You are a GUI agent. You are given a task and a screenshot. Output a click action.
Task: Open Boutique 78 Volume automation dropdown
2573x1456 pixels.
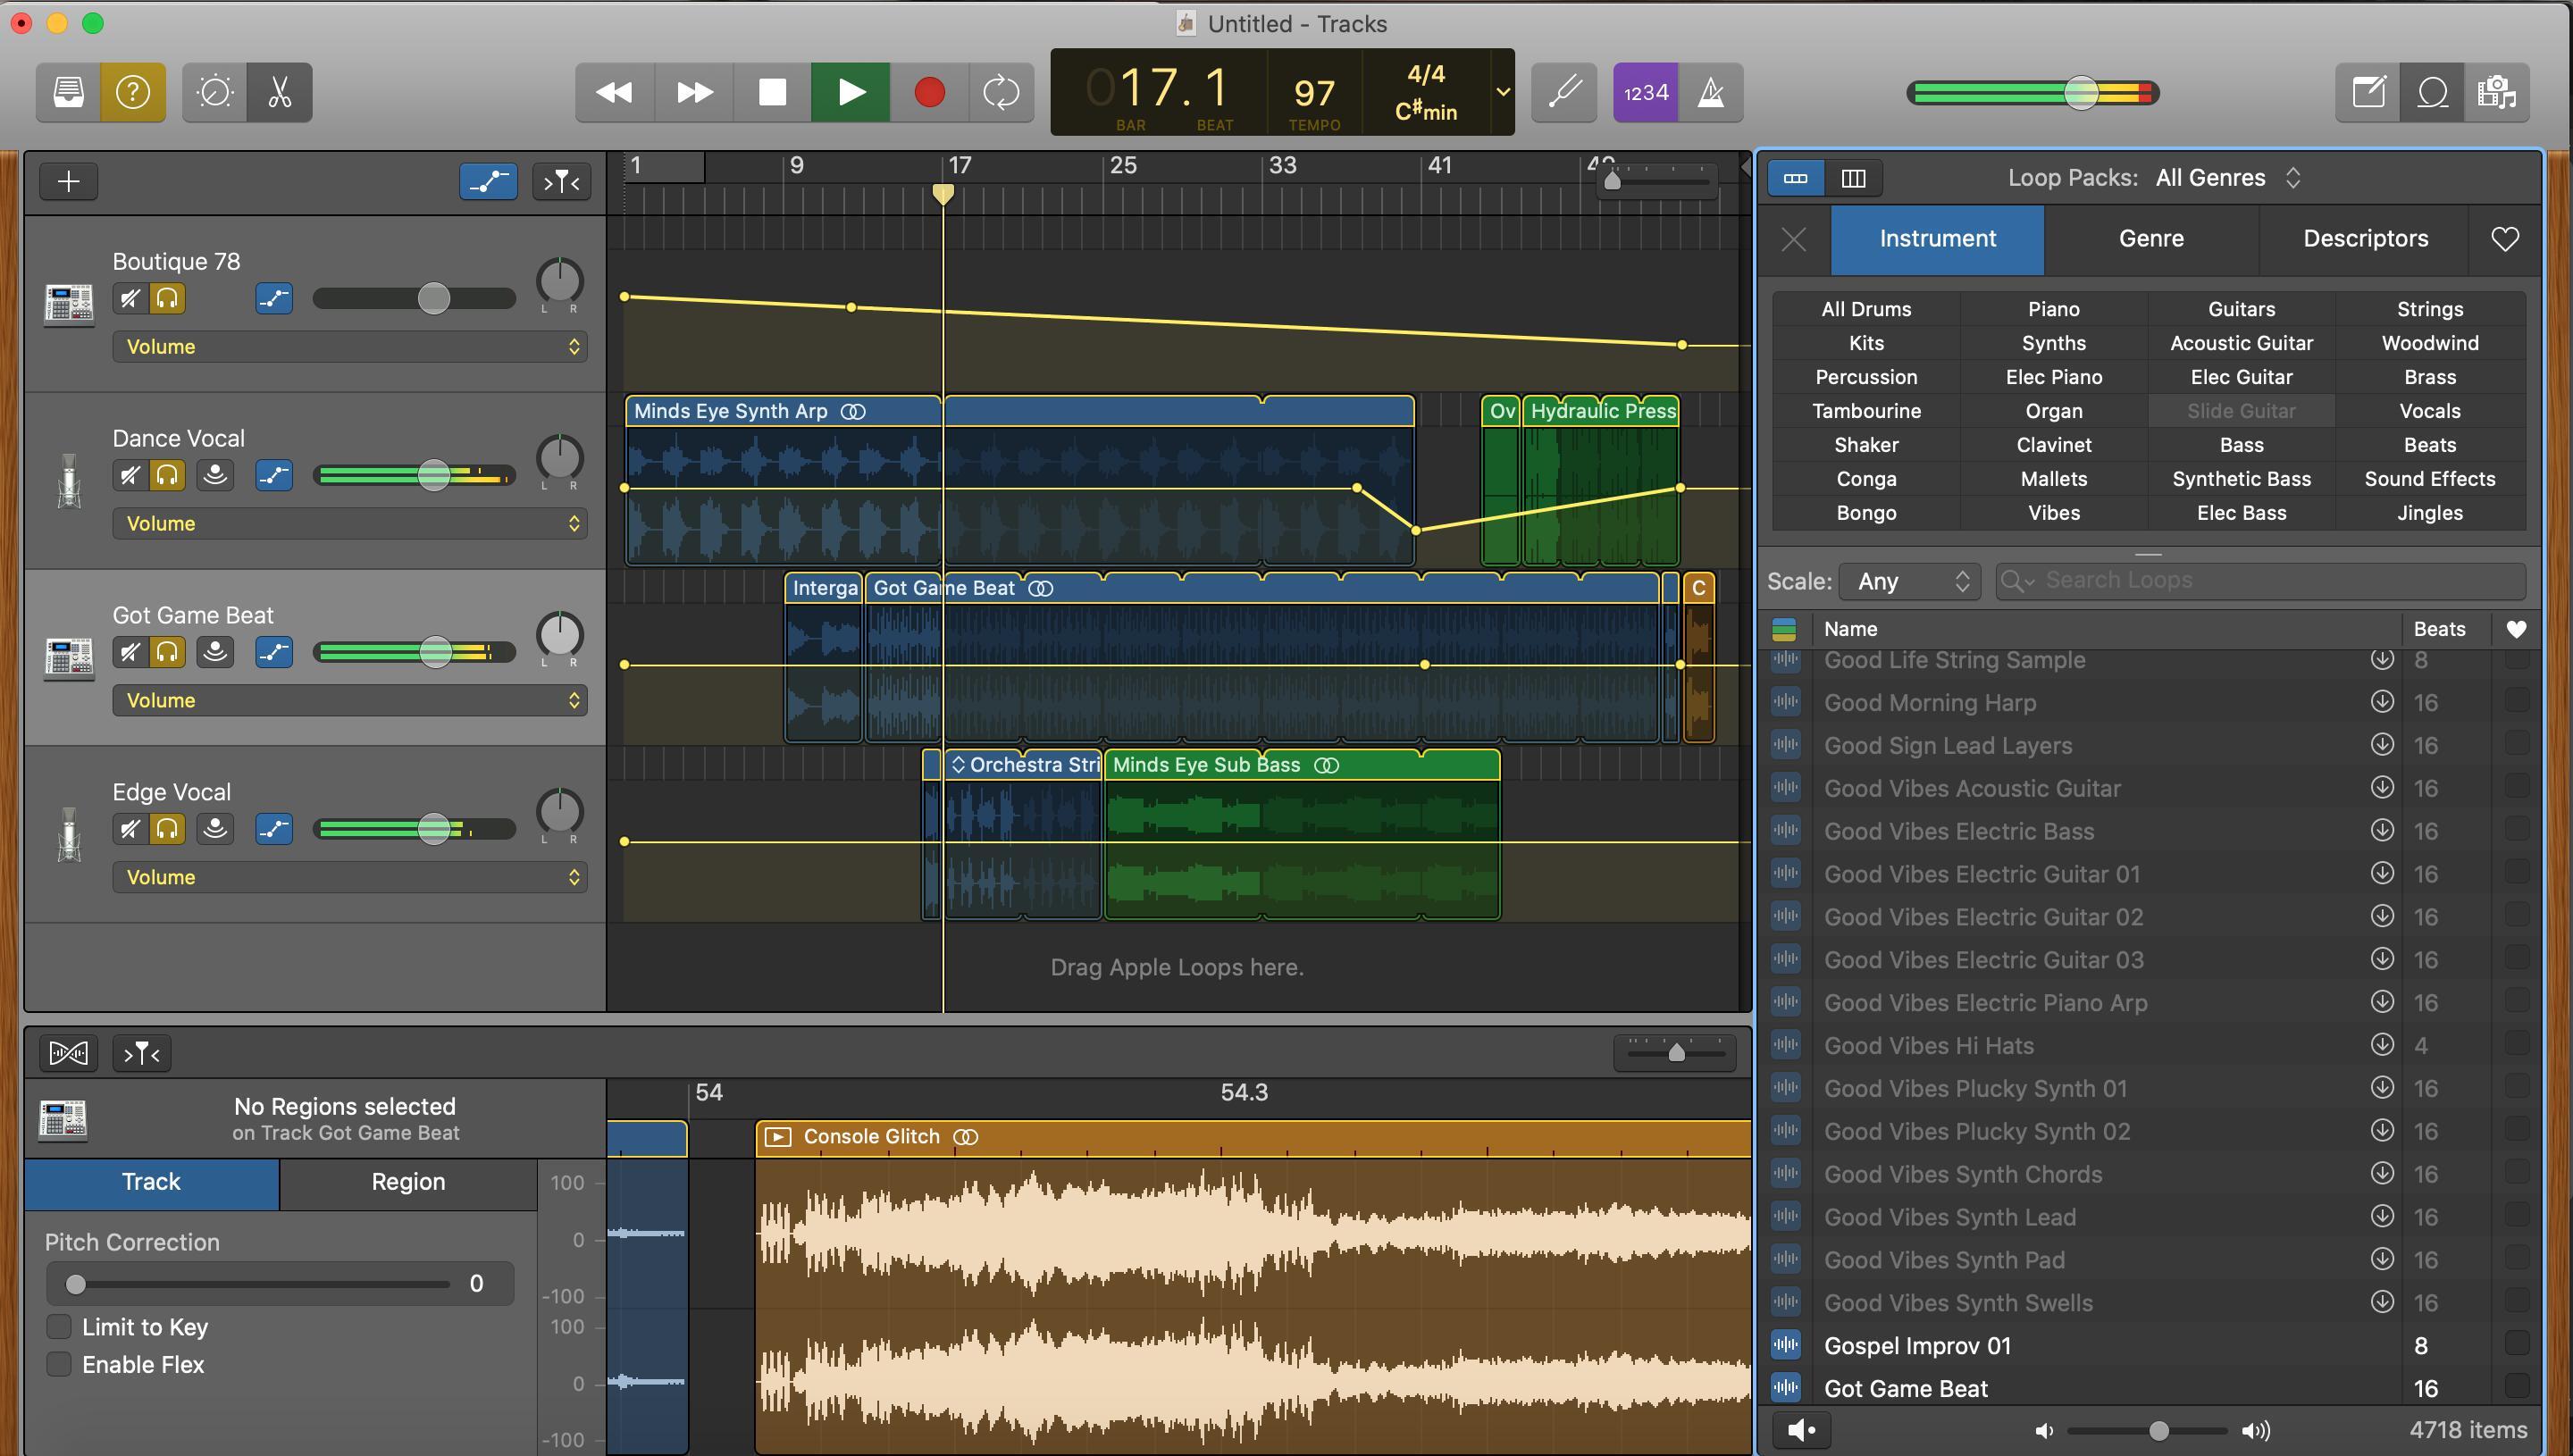(x=350, y=347)
